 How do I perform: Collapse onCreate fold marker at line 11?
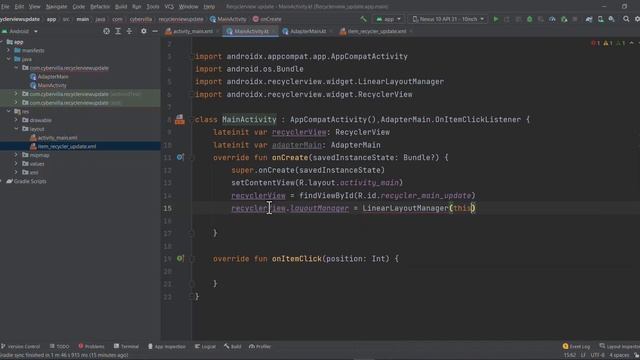coord(191,158)
